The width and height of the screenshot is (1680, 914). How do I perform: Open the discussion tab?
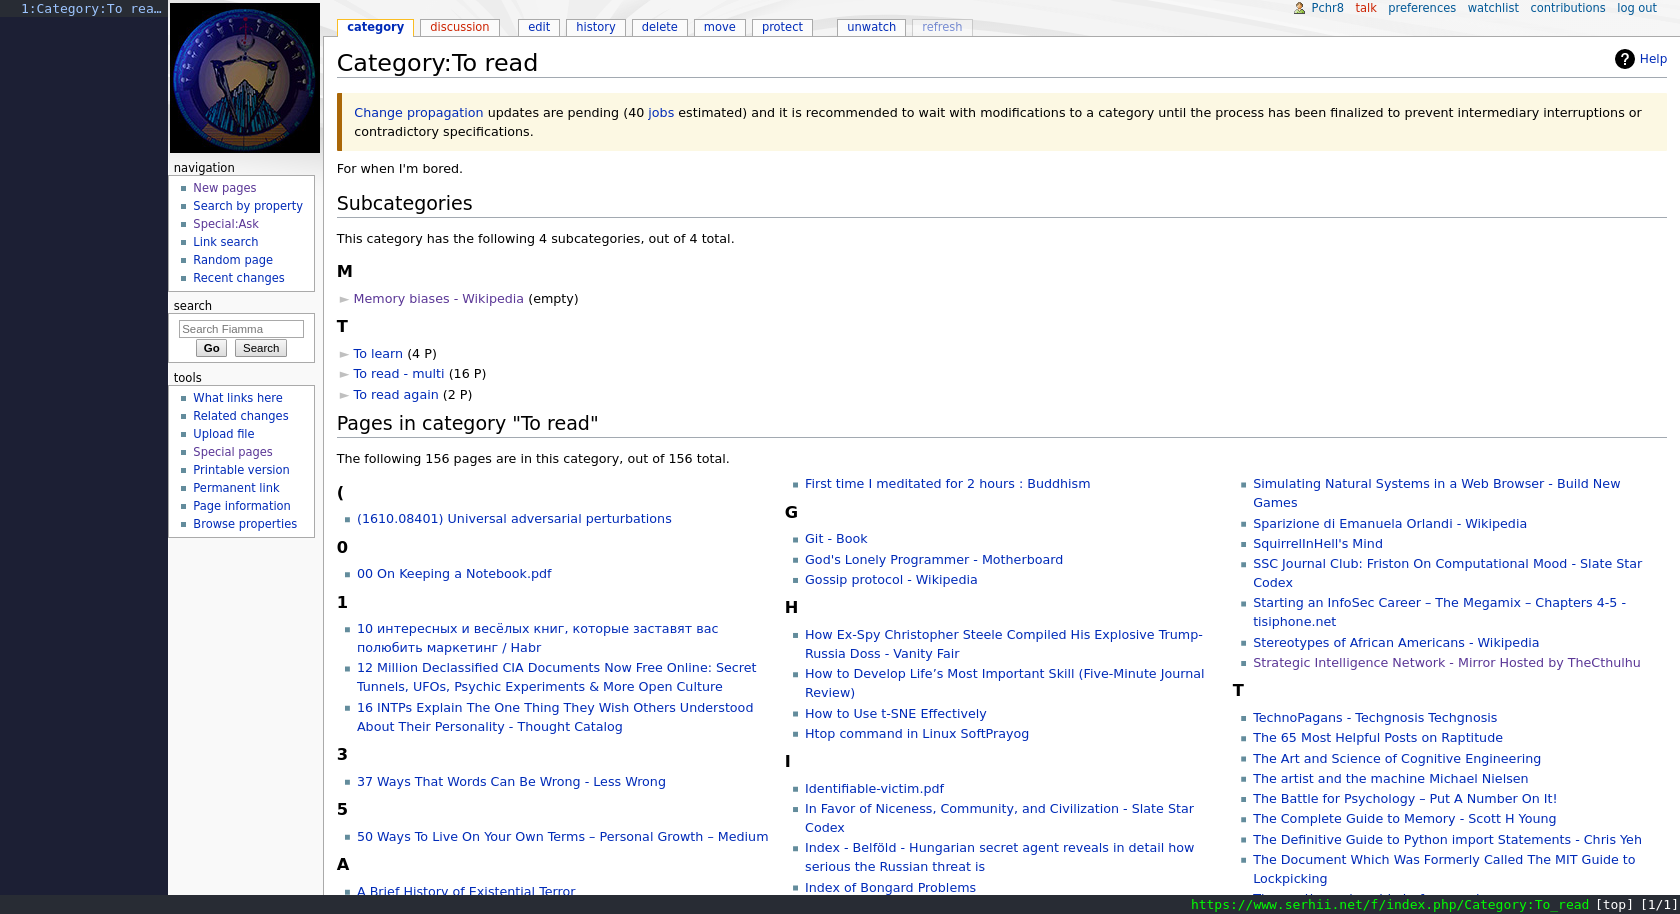[x=459, y=27]
